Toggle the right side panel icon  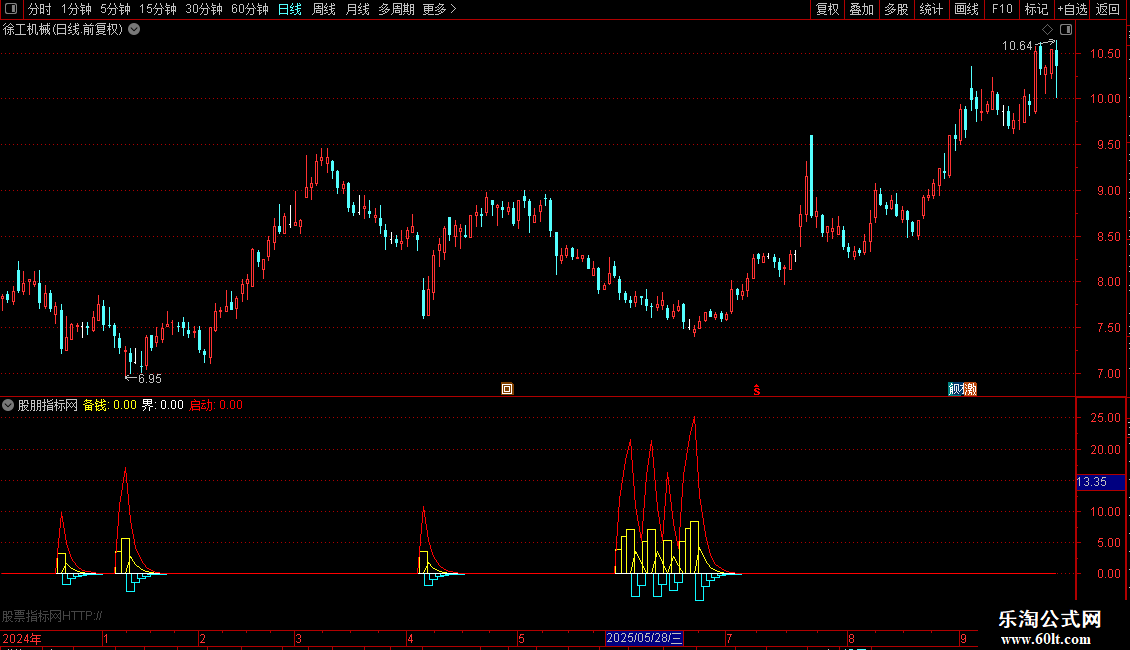tap(1066, 30)
